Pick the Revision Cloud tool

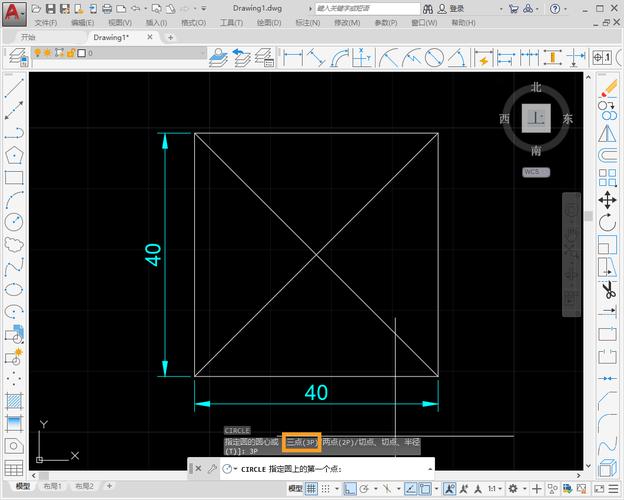pos(14,244)
